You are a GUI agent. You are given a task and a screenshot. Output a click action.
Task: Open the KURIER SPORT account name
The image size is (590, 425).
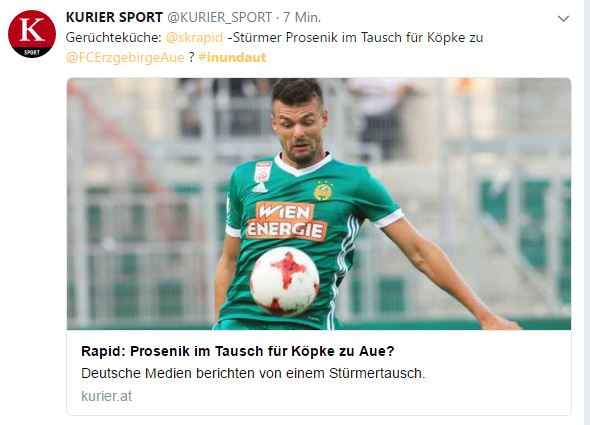pyautogui.click(x=114, y=17)
